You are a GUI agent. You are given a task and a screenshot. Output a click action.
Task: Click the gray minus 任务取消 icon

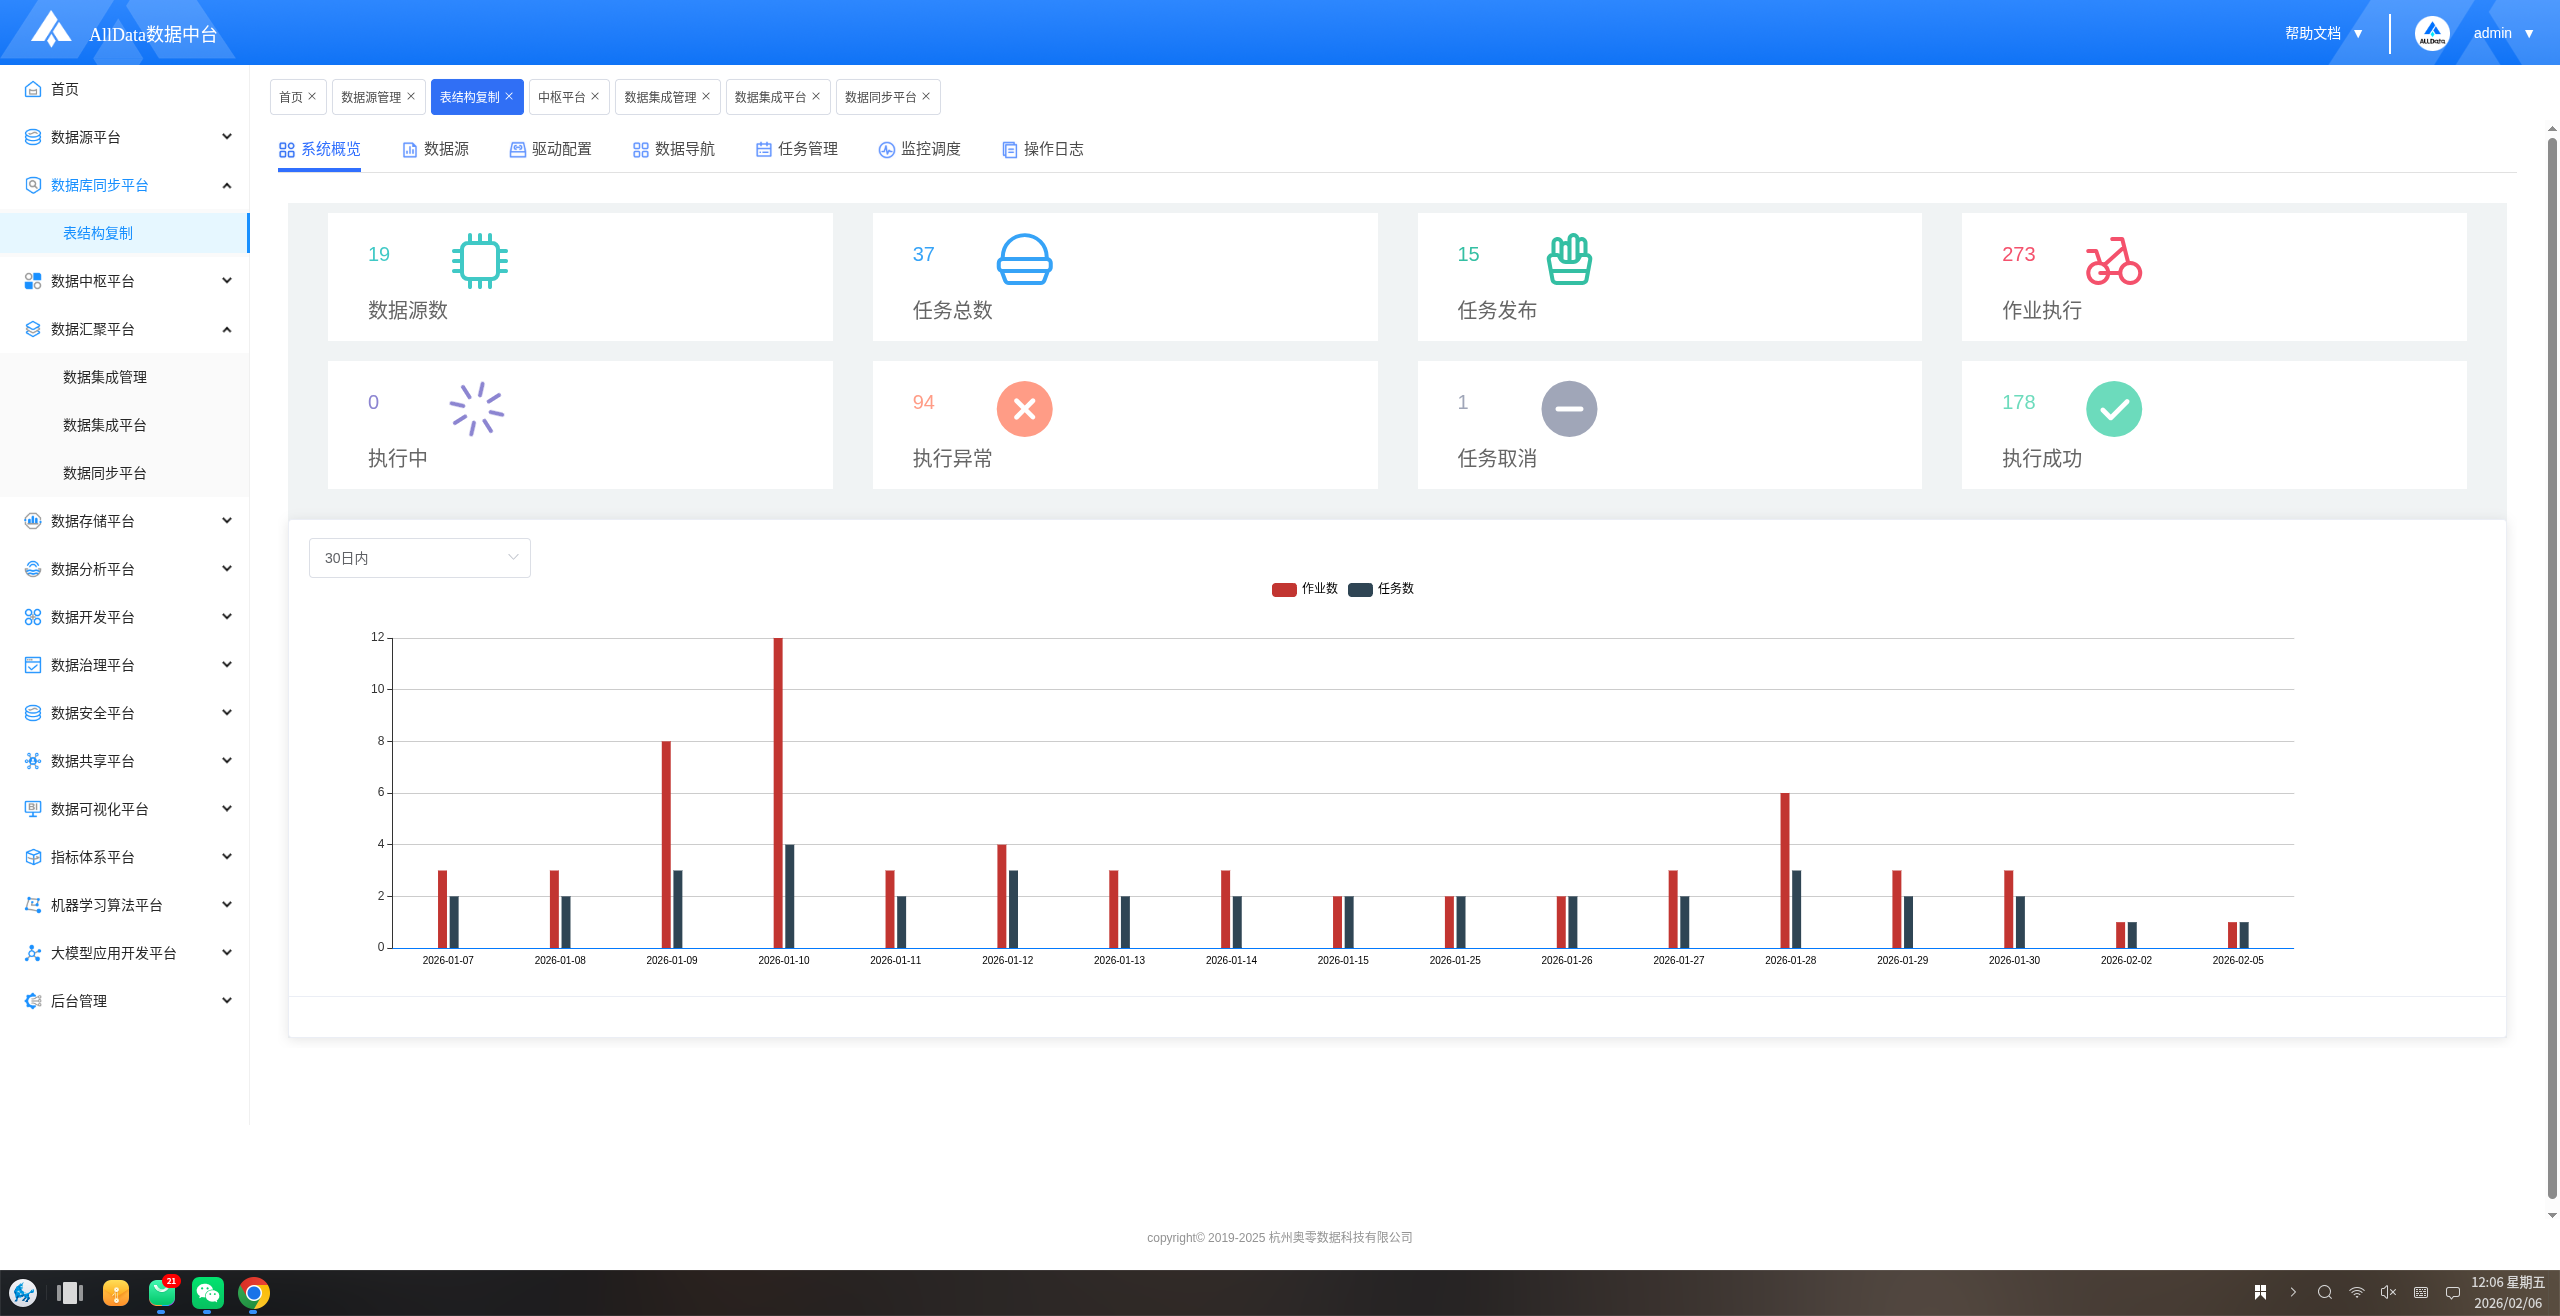click(x=1568, y=409)
